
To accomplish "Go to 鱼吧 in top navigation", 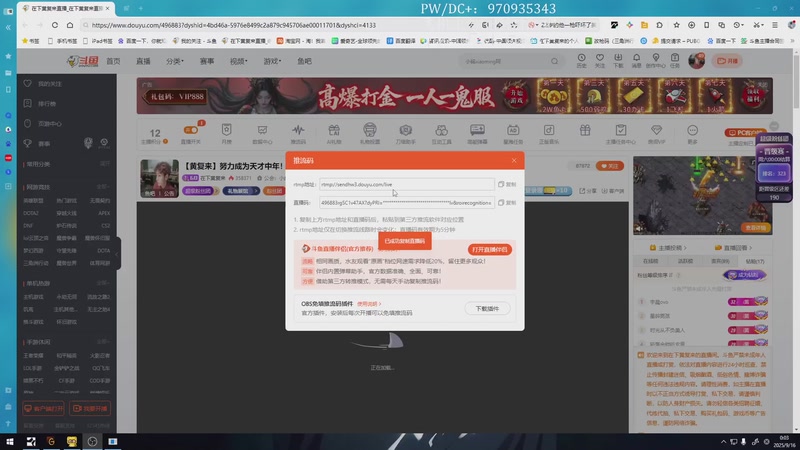I will (304, 61).
